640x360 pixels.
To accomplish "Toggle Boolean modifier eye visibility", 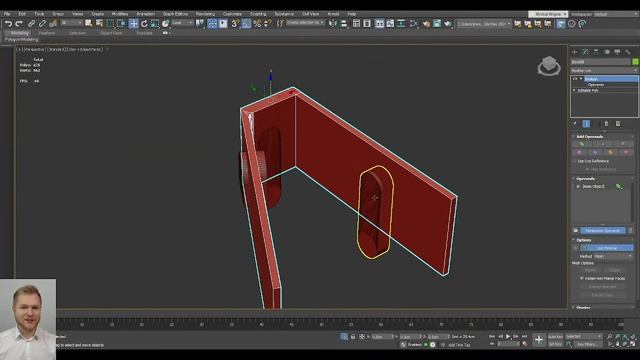I will (x=575, y=79).
